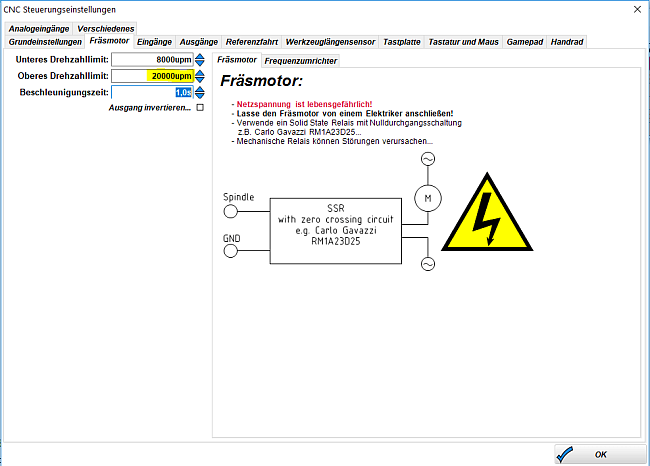This screenshot has width=650, height=466.
Task: Click the Beschleunigungszeit input field
Action: [x=152, y=92]
